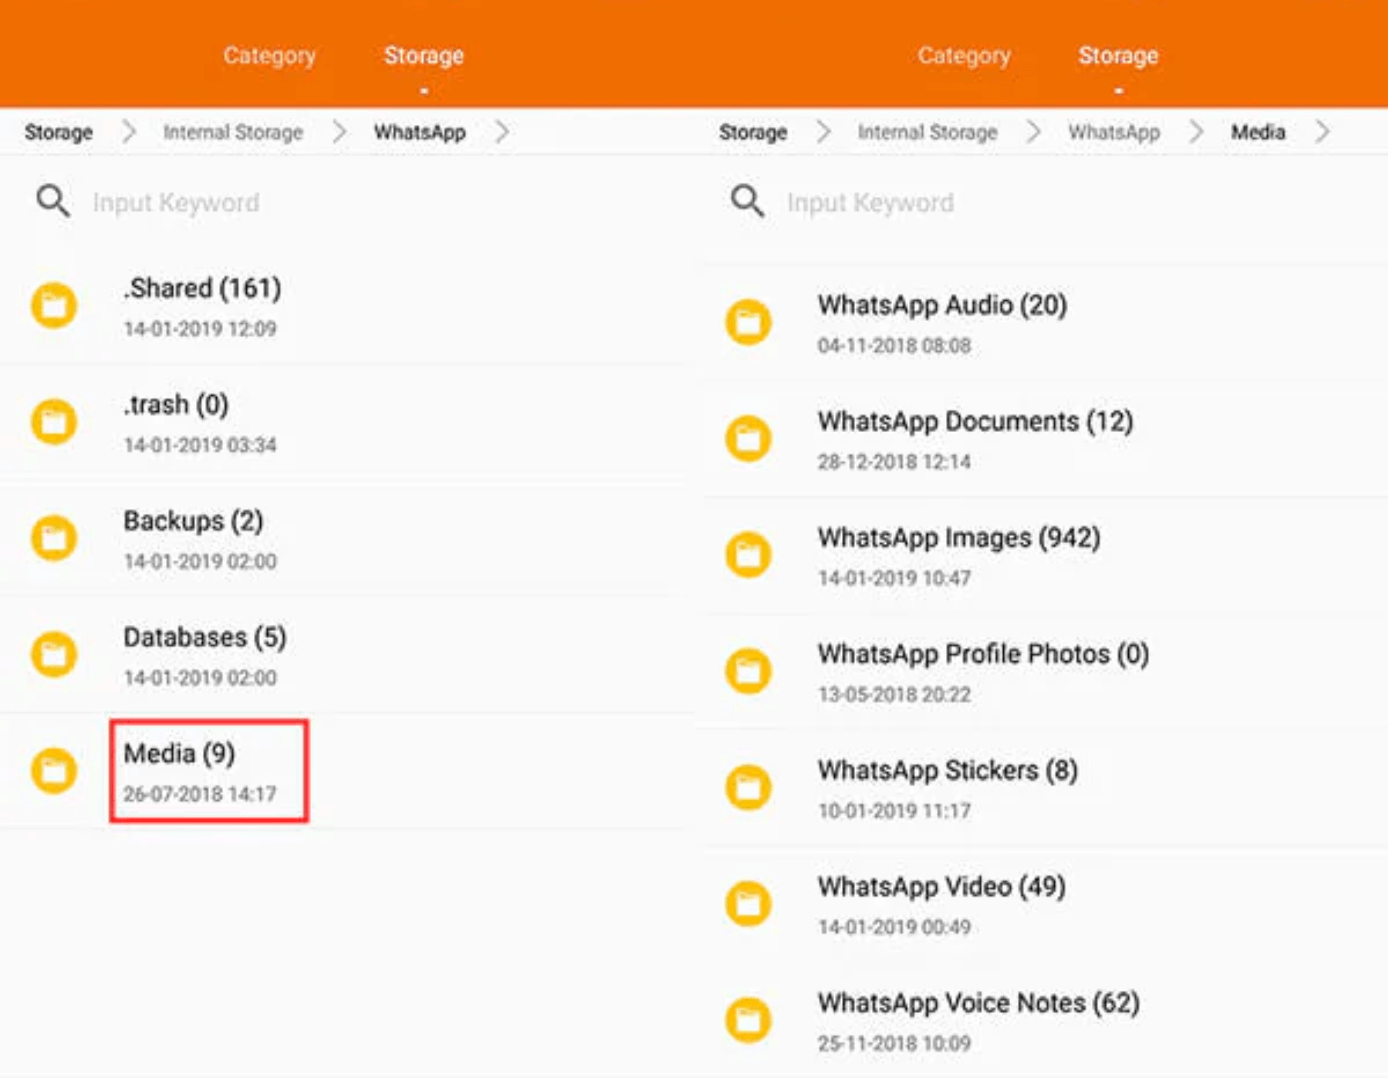Click date '14-01-2019 03:34' under .trash
1388x1080 pixels.
(200, 445)
